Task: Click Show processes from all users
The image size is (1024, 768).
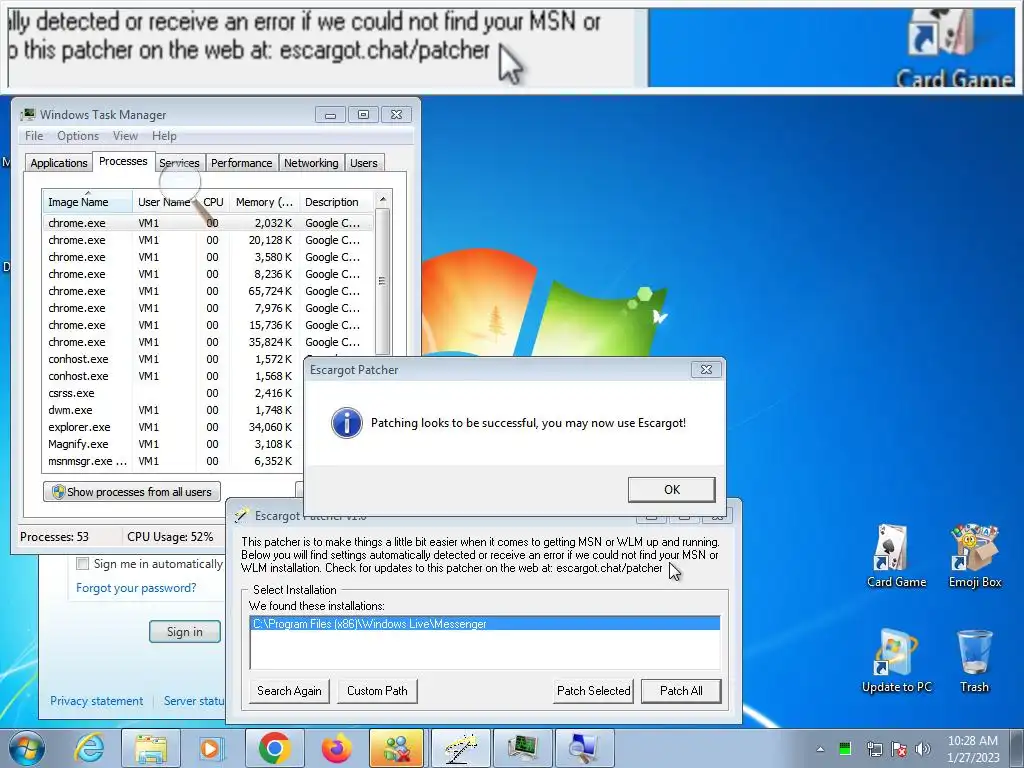Action: click(x=132, y=492)
